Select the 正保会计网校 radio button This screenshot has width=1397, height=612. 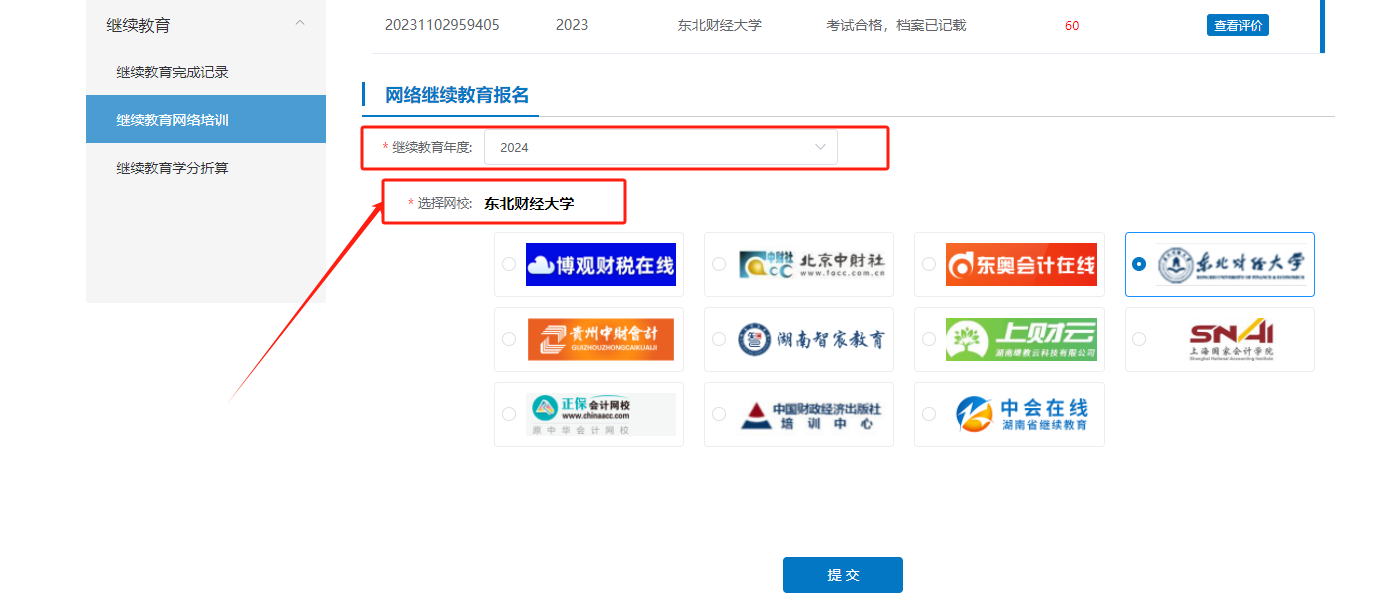509,414
